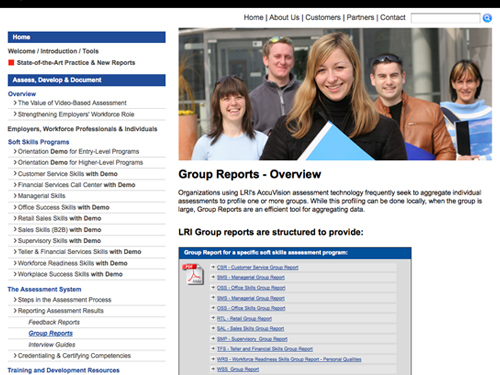This screenshot has height=375, width=500.
Task: Open the WSS Group Report link
Action: [238, 369]
